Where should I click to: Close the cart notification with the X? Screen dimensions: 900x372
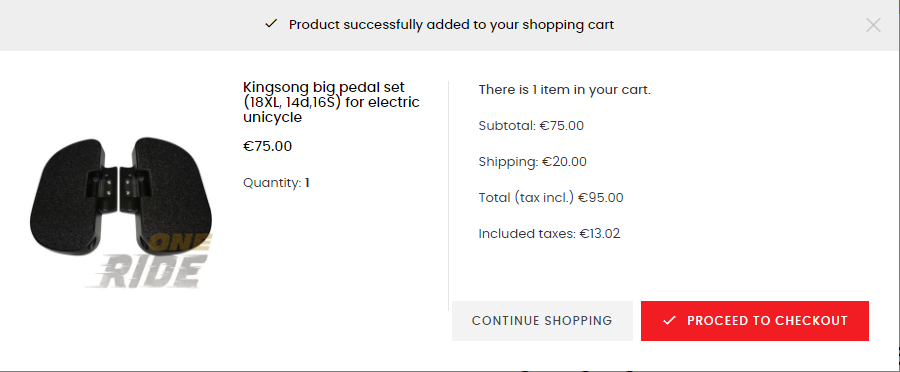click(873, 25)
